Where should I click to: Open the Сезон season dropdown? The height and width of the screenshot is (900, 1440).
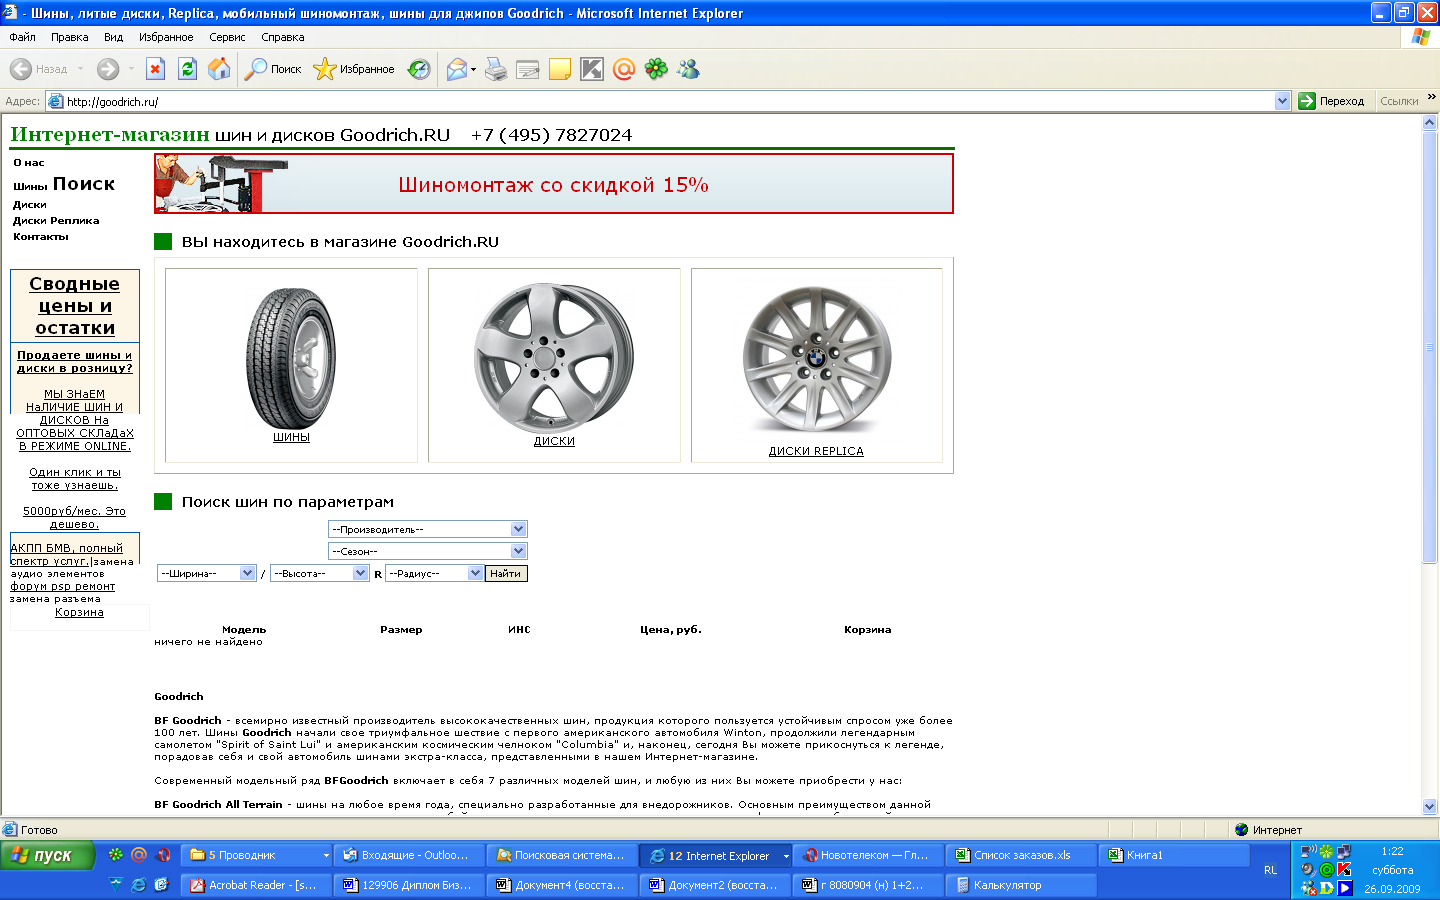click(x=427, y=551)
